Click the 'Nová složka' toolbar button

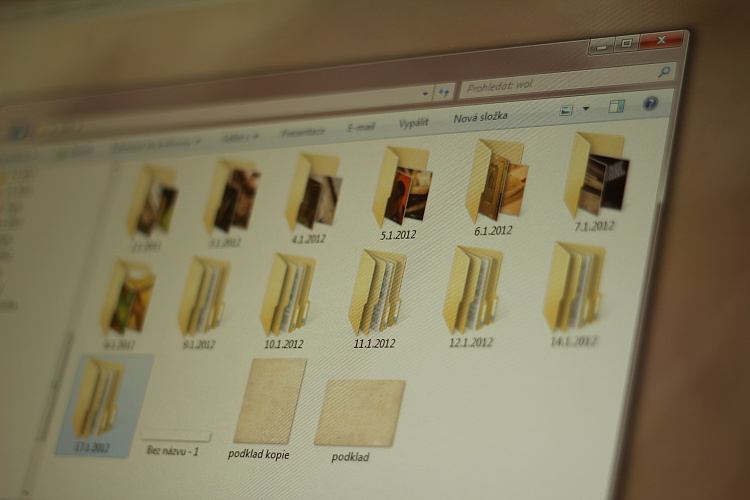[480, 117]
